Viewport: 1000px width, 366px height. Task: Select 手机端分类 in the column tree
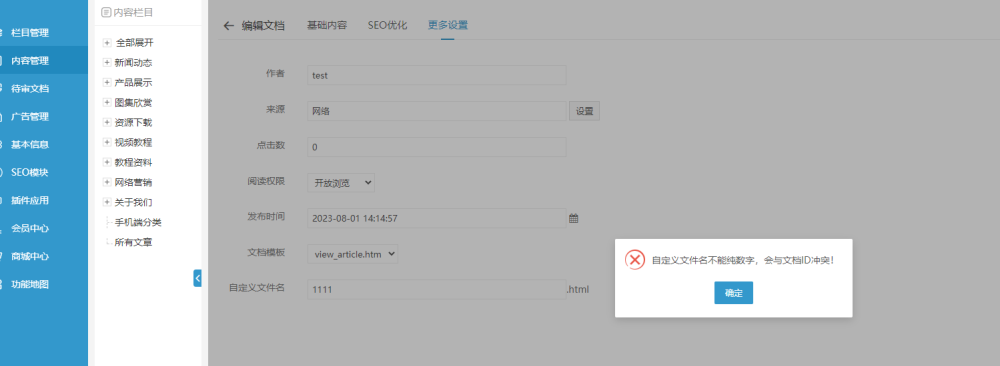pyautogui.click(x=138, y=223)
